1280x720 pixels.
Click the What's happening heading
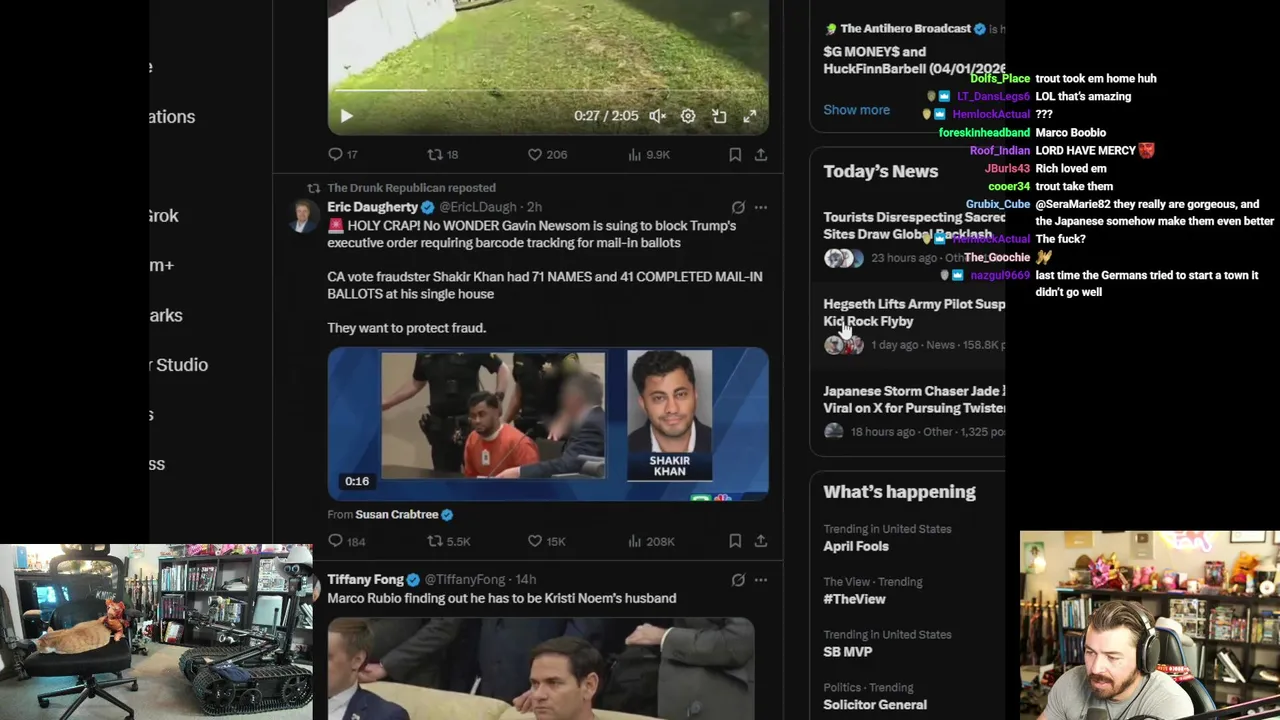coord(899,492)
